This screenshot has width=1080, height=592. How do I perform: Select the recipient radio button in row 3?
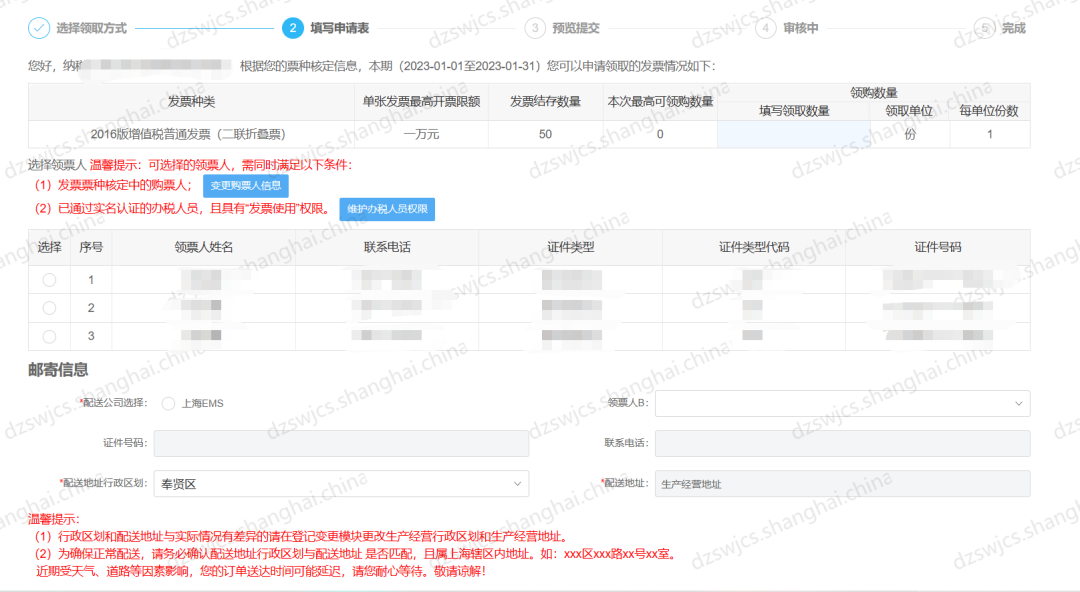49,336
